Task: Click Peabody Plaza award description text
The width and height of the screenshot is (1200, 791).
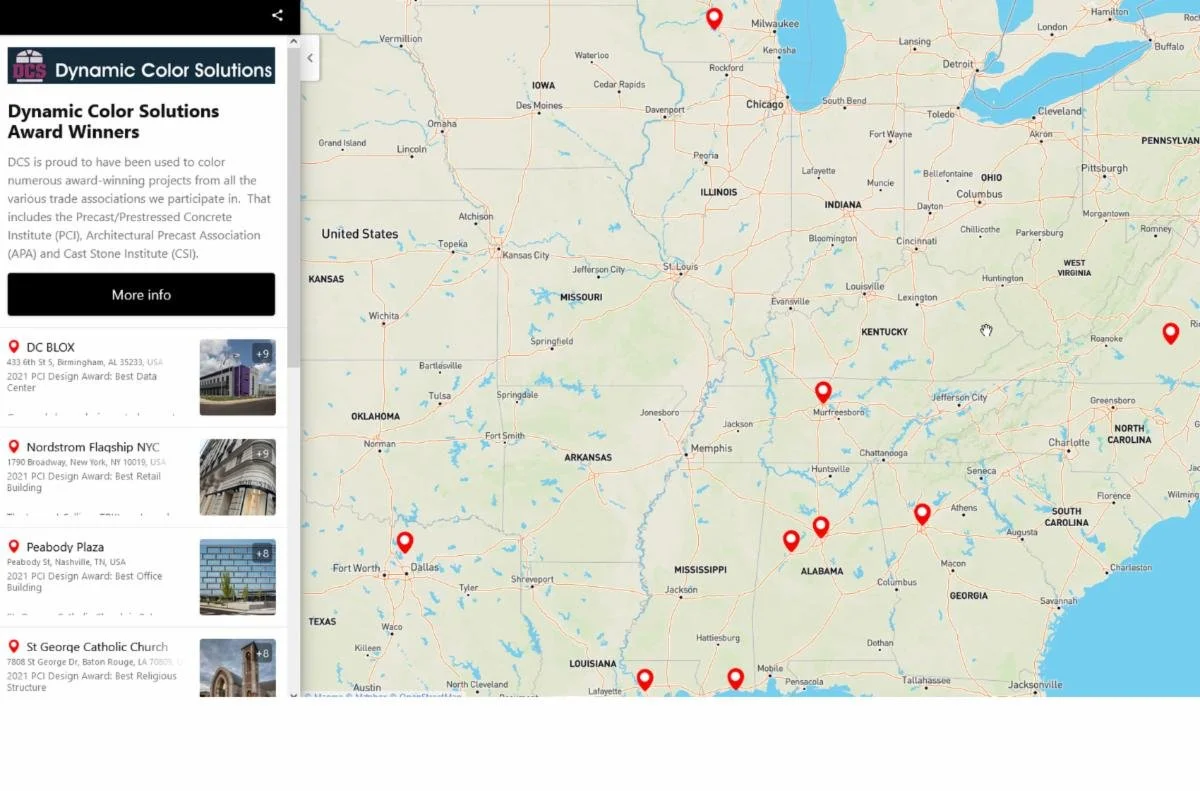Action: [84, 581]
